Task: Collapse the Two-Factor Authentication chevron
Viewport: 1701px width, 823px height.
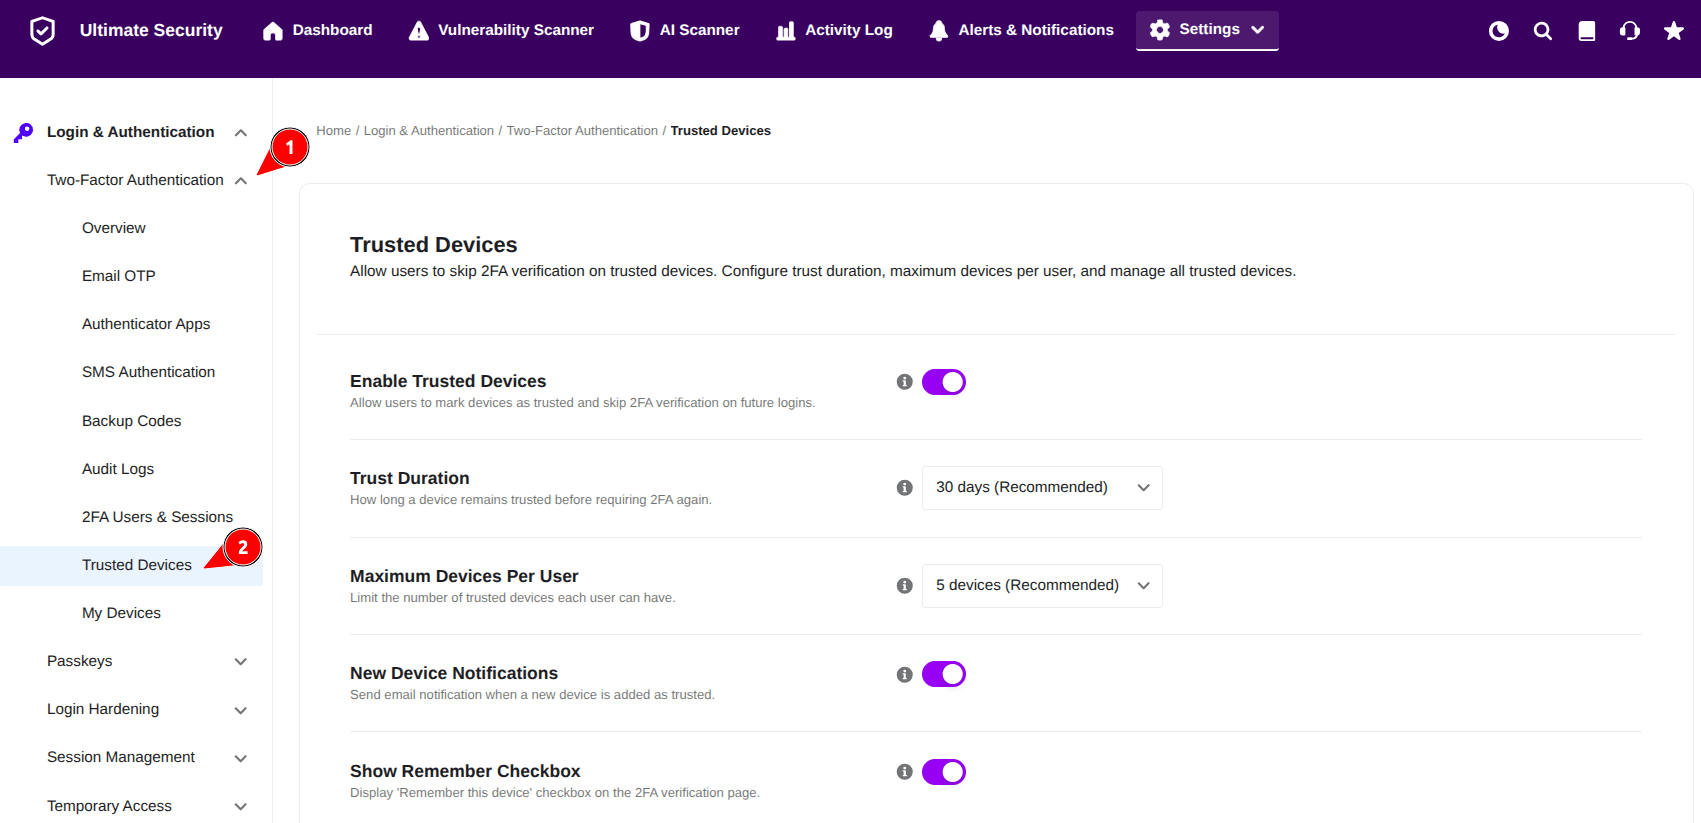Action: pyautogui.click(x=241, y=181)
